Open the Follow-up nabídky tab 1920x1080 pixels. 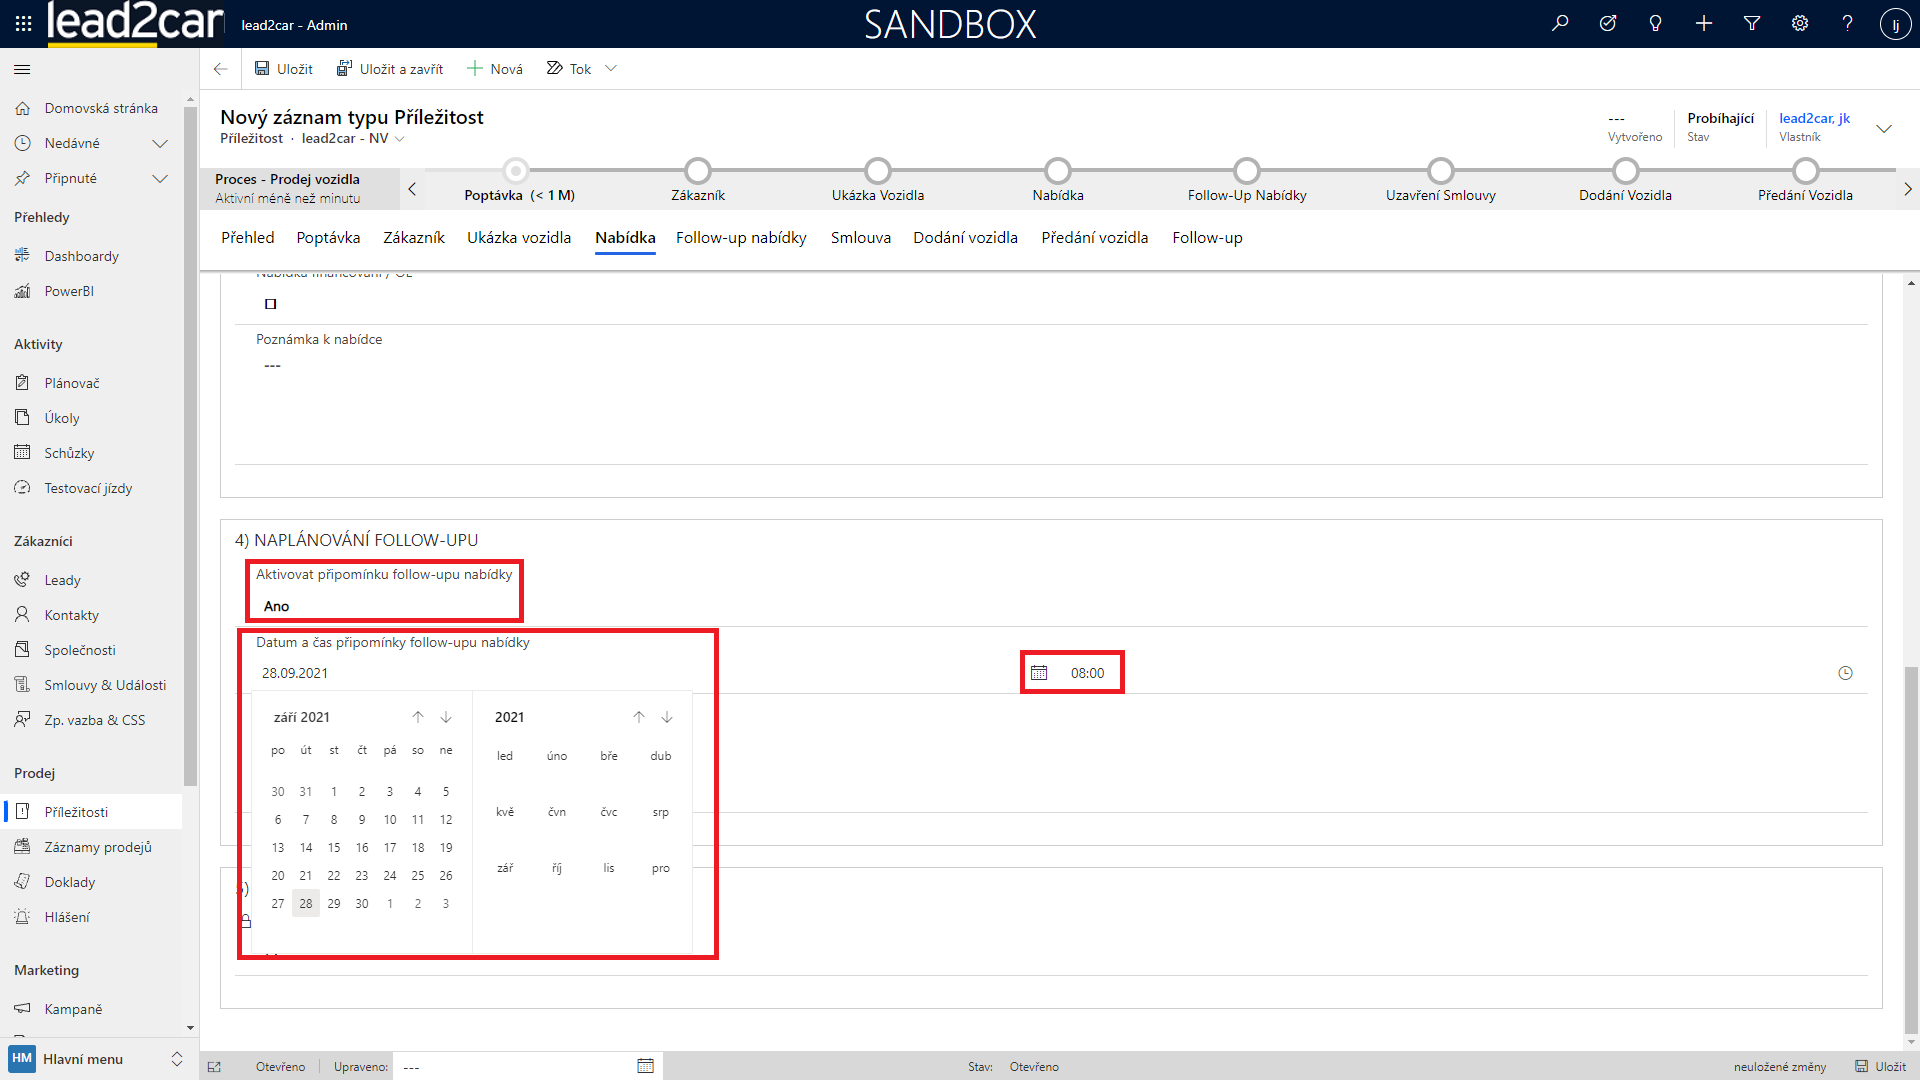(x=740, y=238)
